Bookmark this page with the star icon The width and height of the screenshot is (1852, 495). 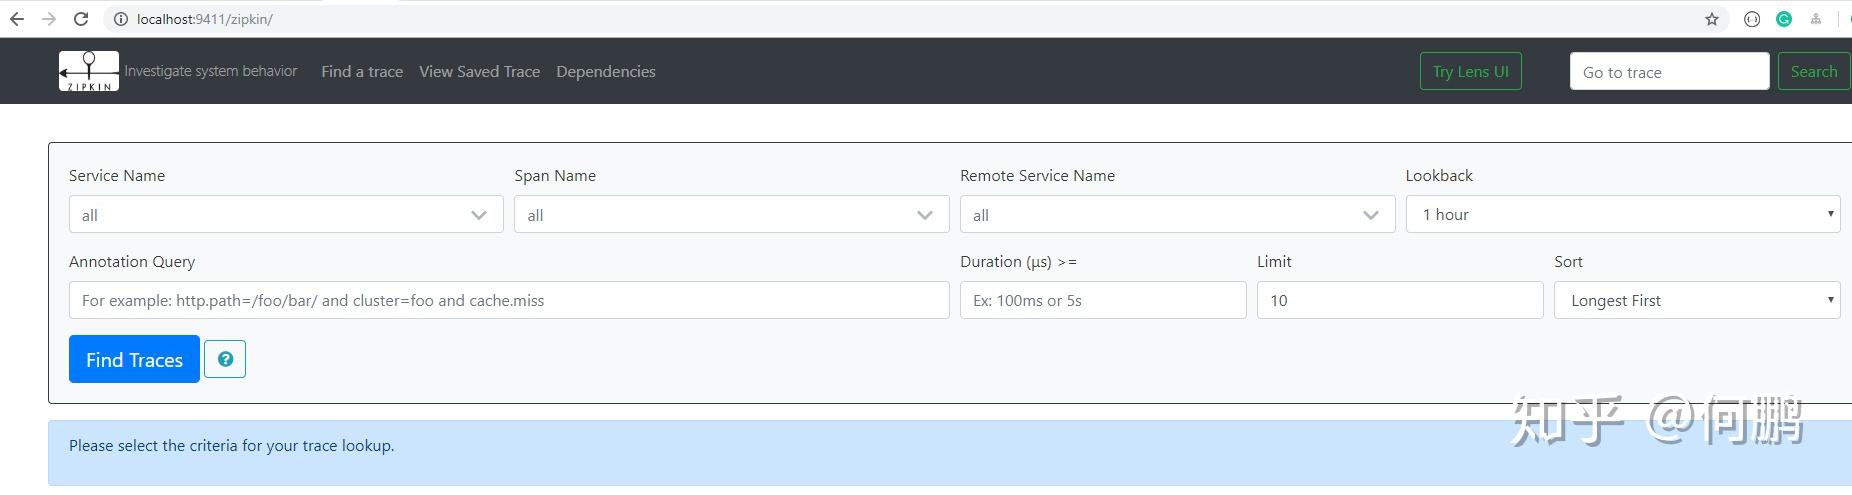(x=1712, y=19)
